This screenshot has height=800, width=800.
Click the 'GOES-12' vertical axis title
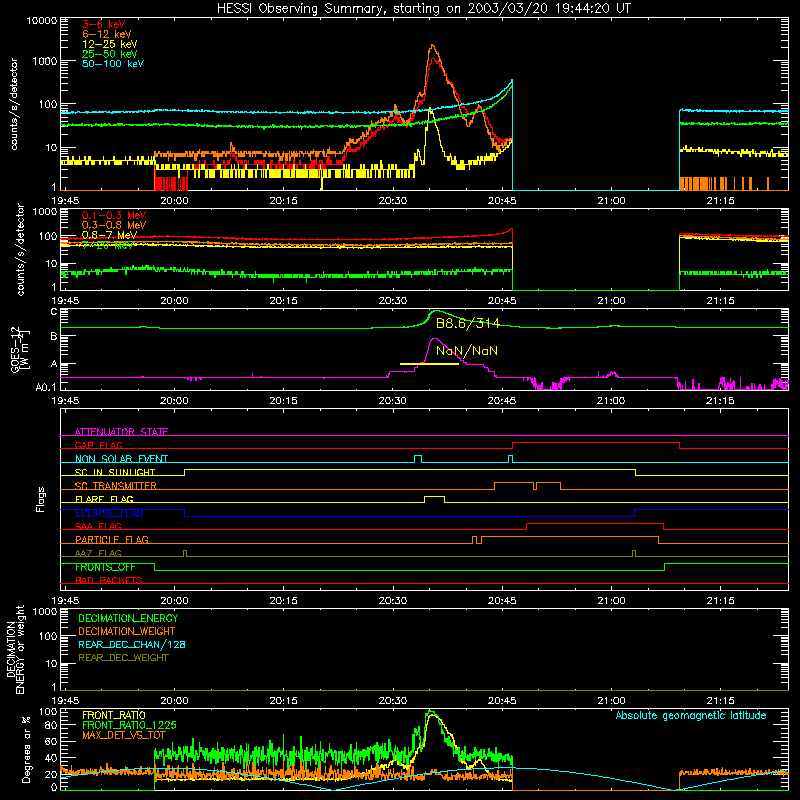(x=15, y=350)
